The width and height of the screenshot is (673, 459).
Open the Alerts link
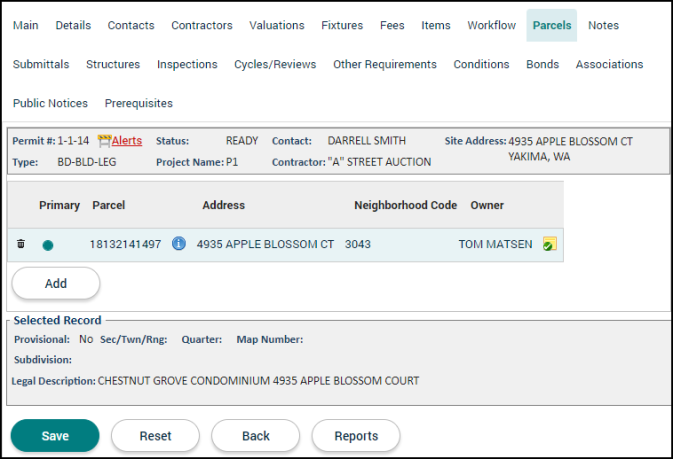(127, 141)
